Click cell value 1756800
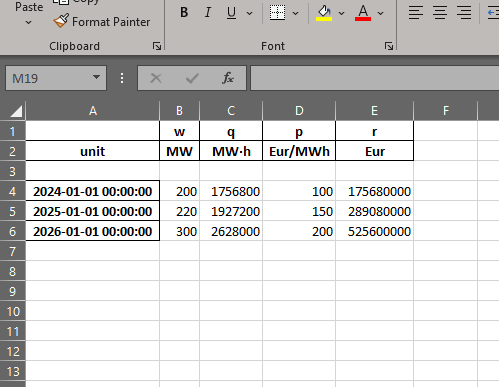499x387 pixels. pyautogui.click(x=231, y=191)
